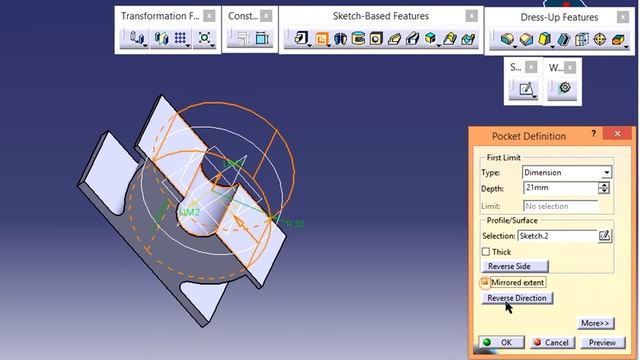Cancel the Pocket Definition dialog

552,342
